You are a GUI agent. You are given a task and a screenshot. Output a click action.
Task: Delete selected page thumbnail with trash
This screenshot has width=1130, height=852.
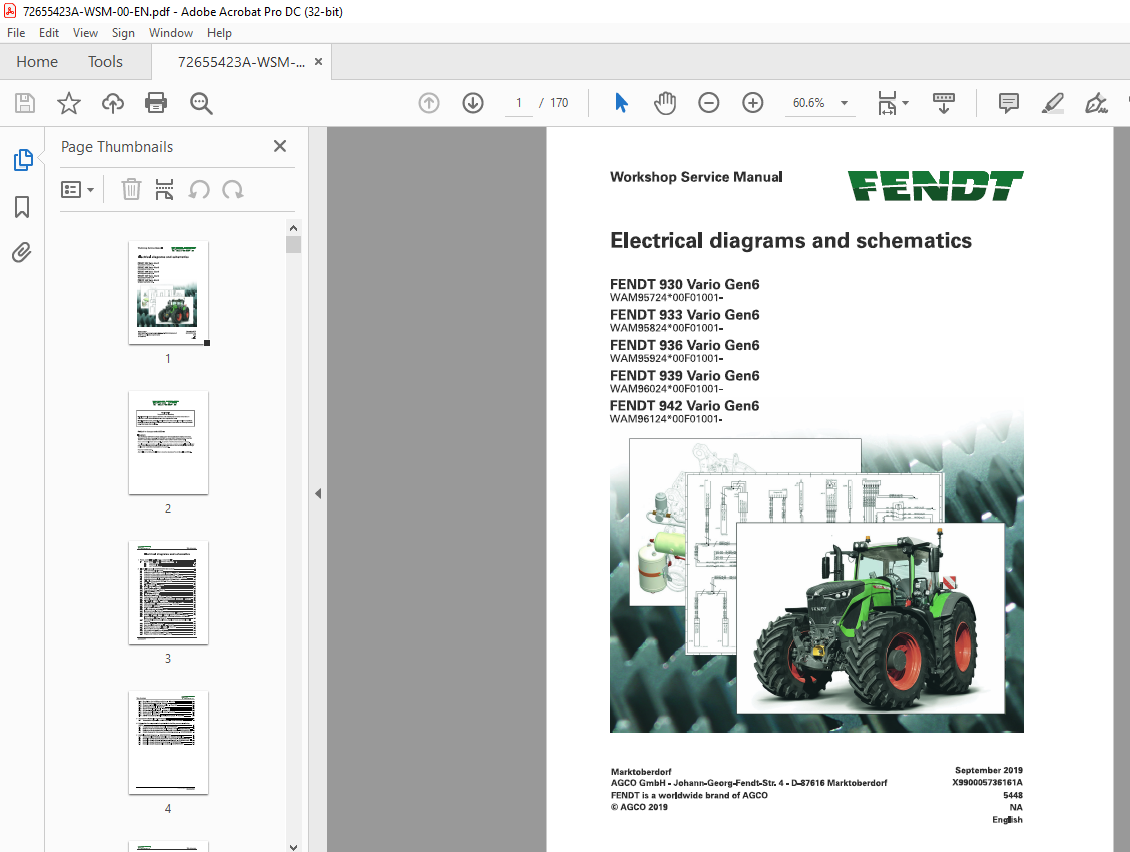[x=131, y=190]
